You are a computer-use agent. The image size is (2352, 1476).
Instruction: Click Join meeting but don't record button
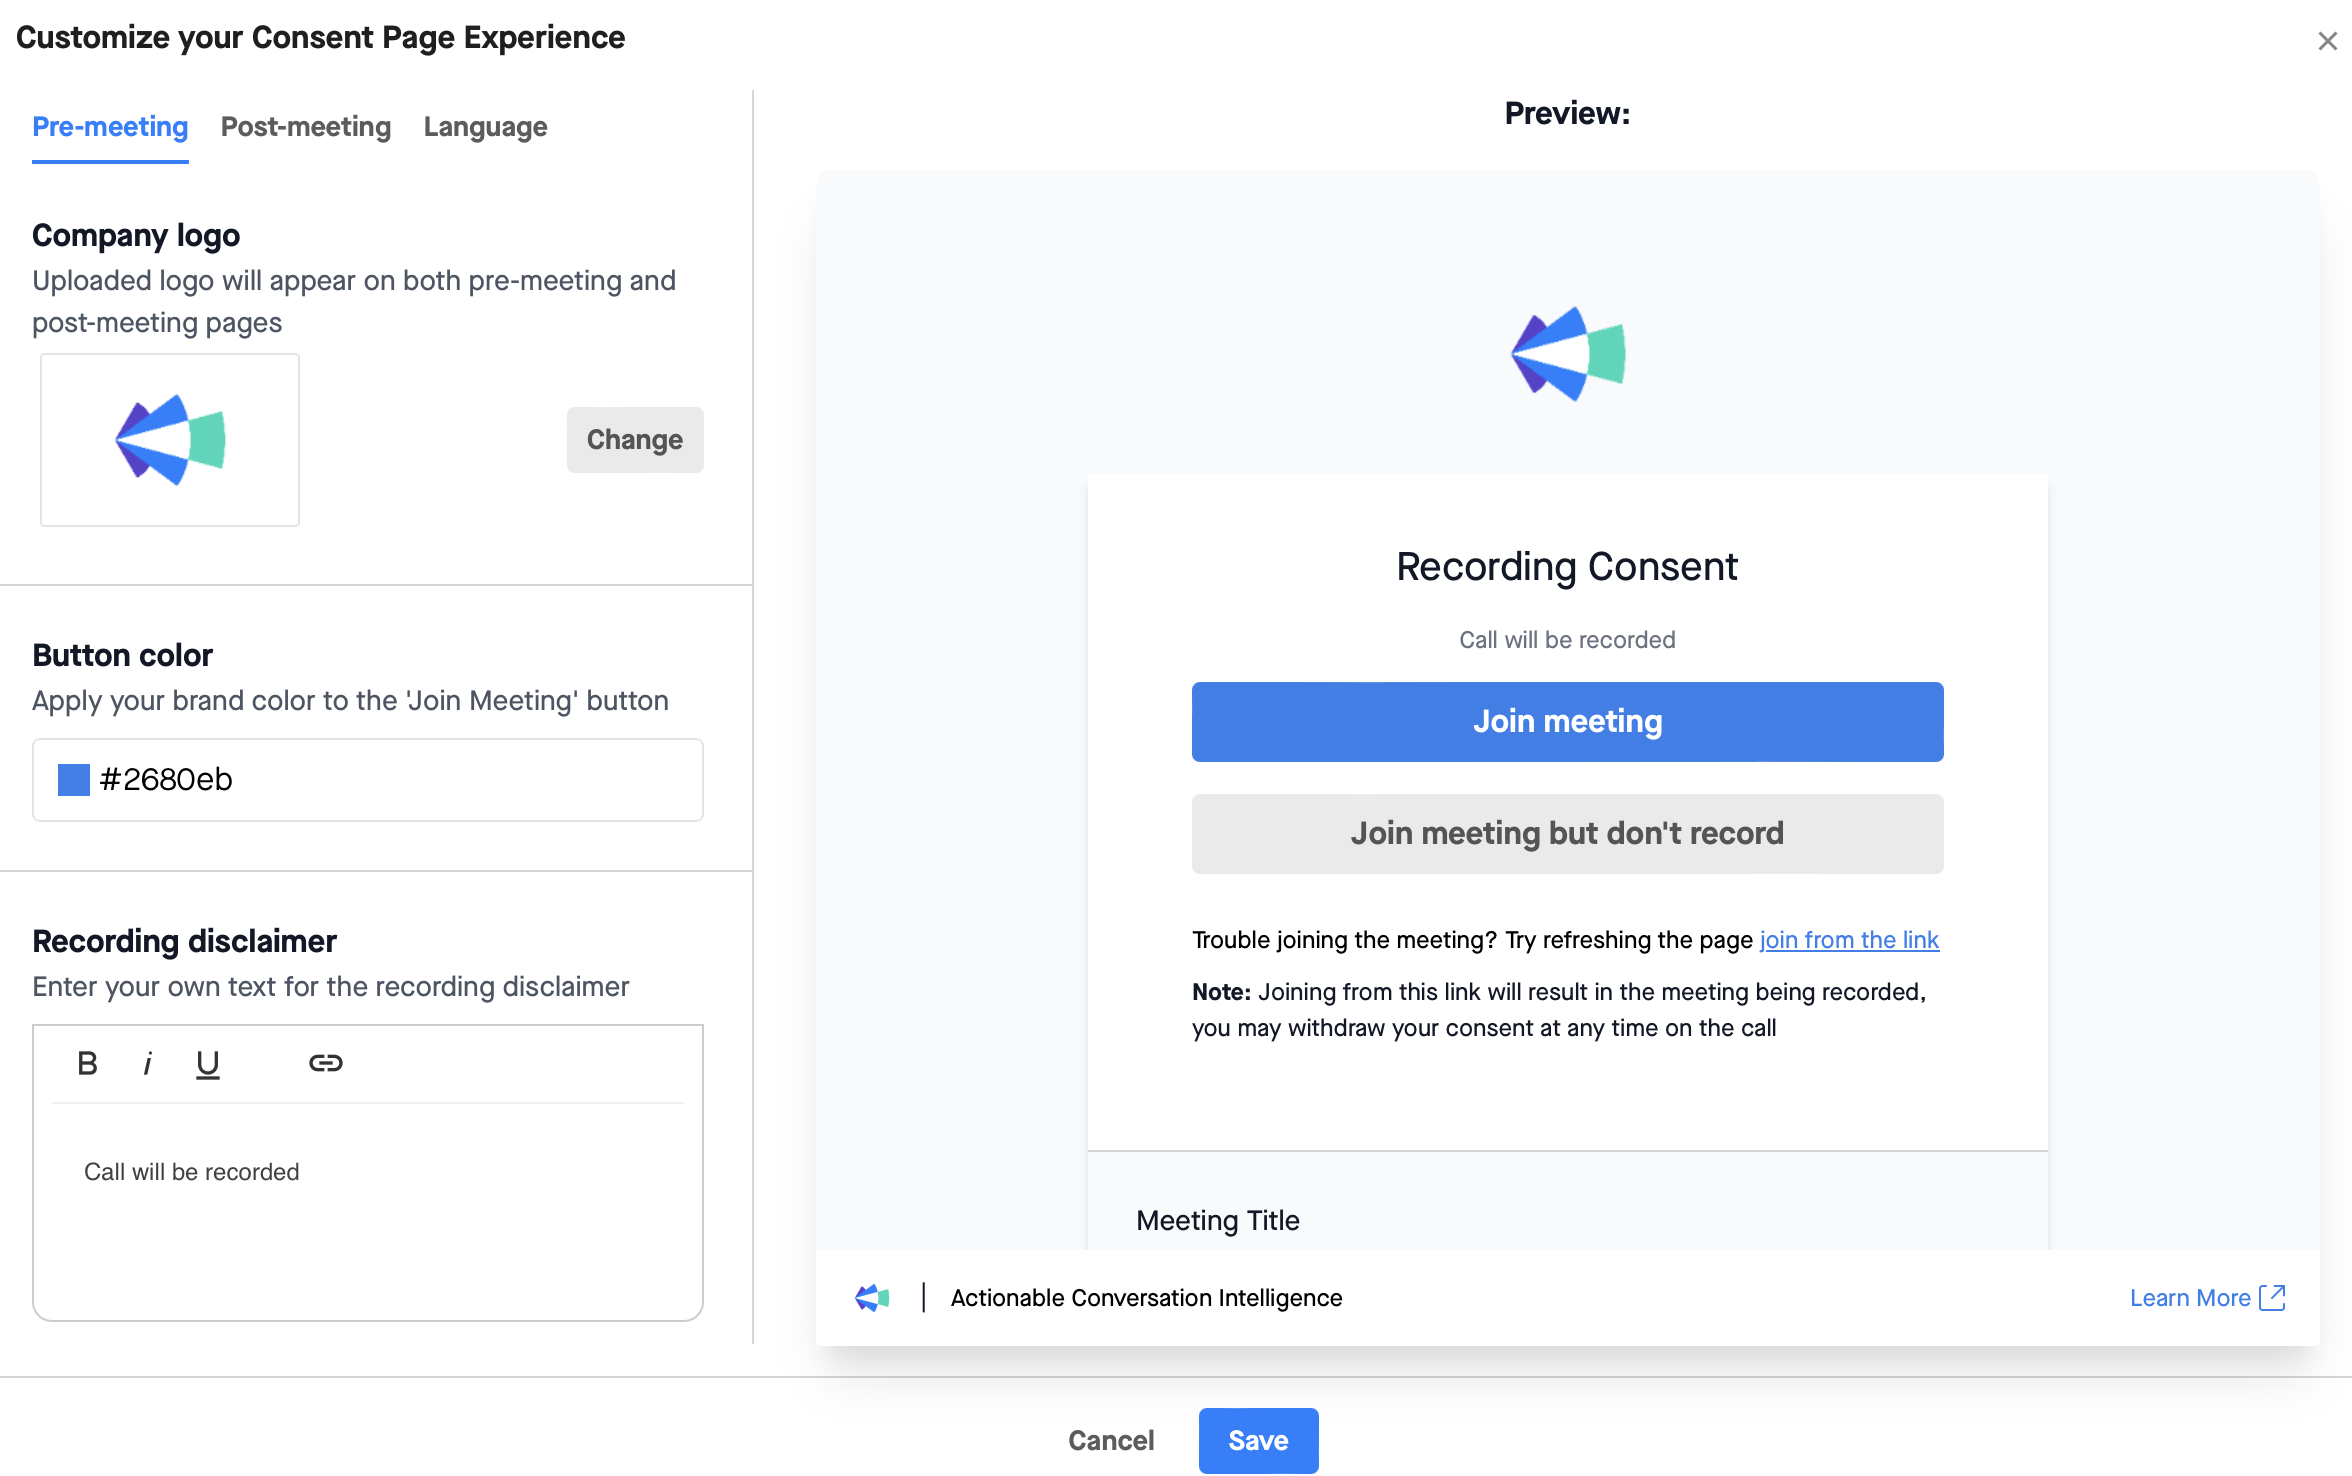coord(1567,833)
